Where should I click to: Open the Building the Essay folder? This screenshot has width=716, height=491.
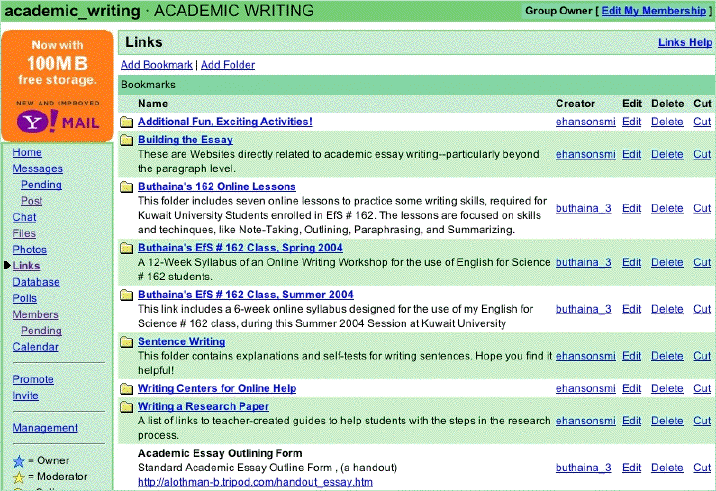click(x=185, y=140)
